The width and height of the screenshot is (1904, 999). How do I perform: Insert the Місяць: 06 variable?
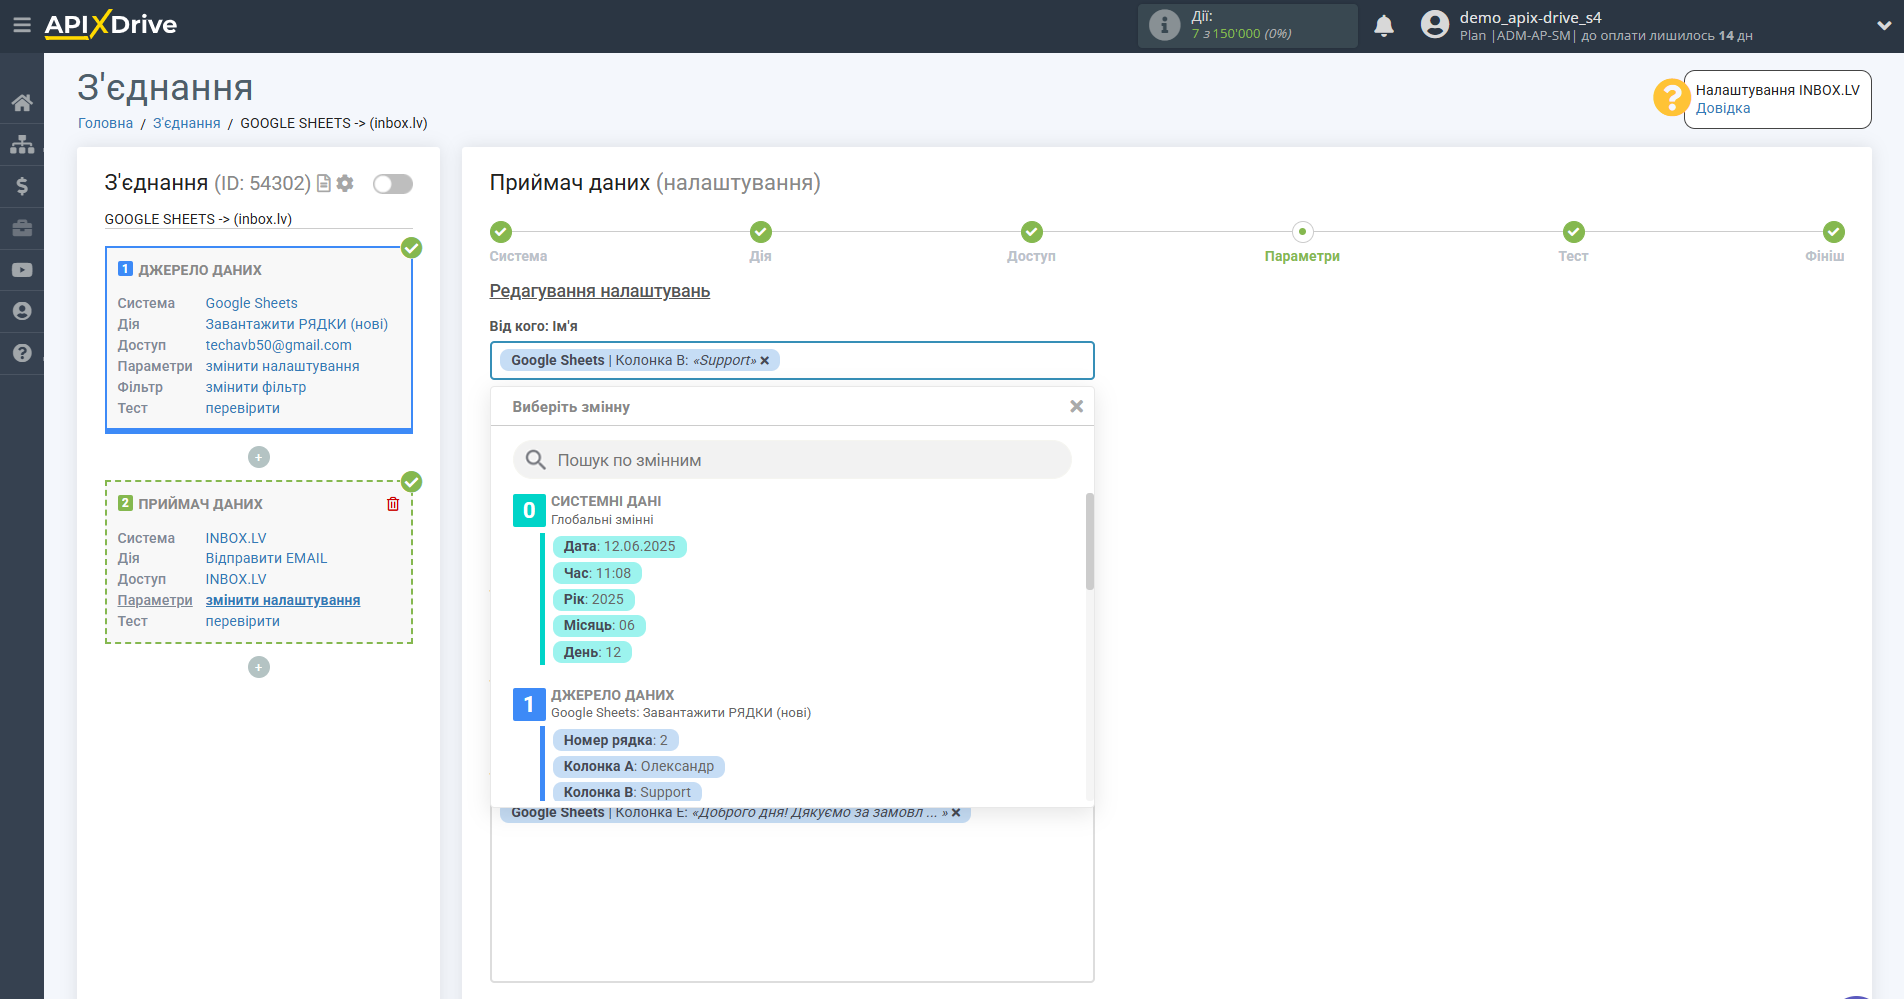[x=599, y=626]
